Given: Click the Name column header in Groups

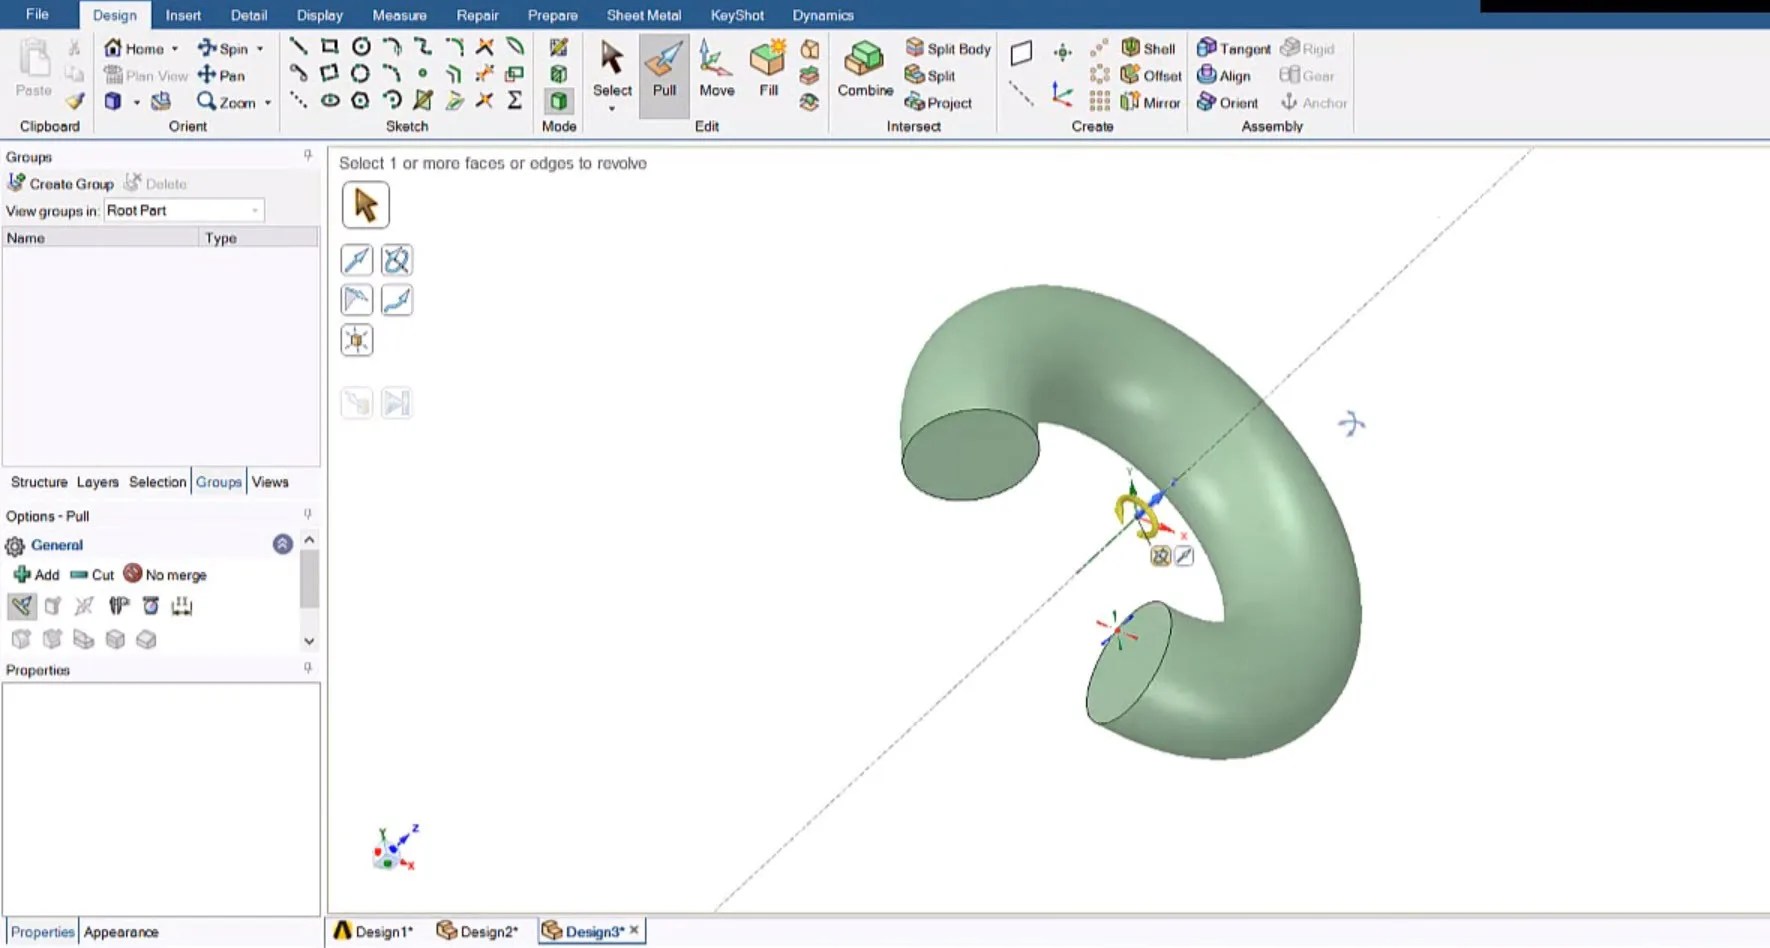Looking at the screenshot, I should pos(100,238).
